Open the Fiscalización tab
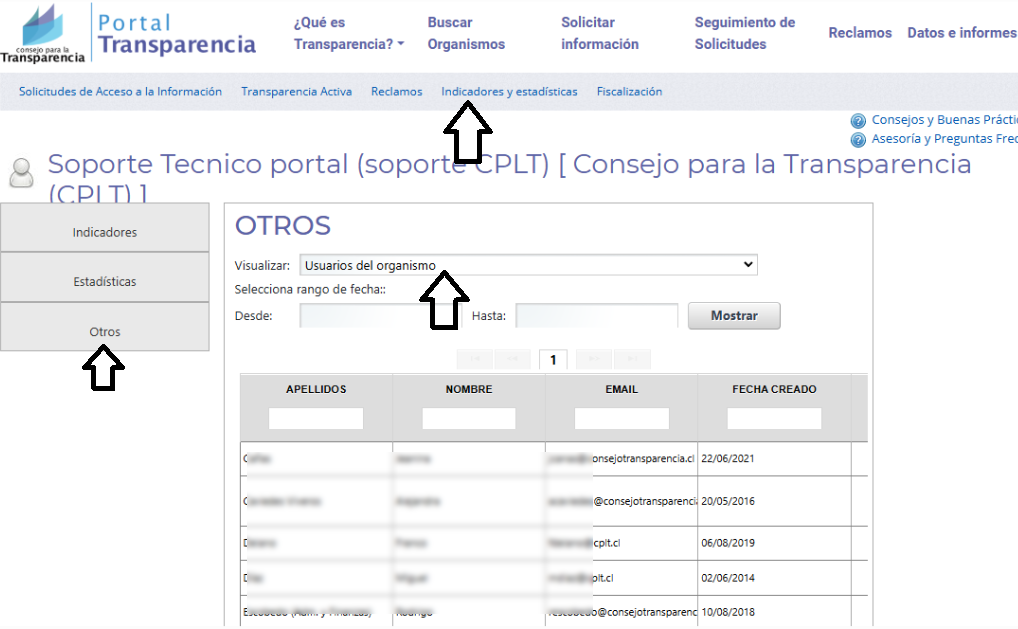Screen dimensions: 1018x629 (629, 91)
